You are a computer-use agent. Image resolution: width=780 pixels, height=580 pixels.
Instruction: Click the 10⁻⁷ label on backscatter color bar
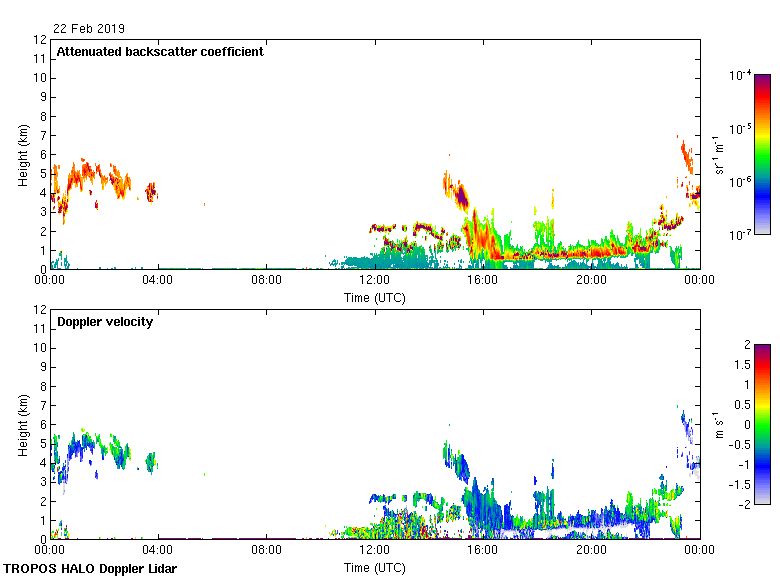pyautogui.click(x=740, y=235)
